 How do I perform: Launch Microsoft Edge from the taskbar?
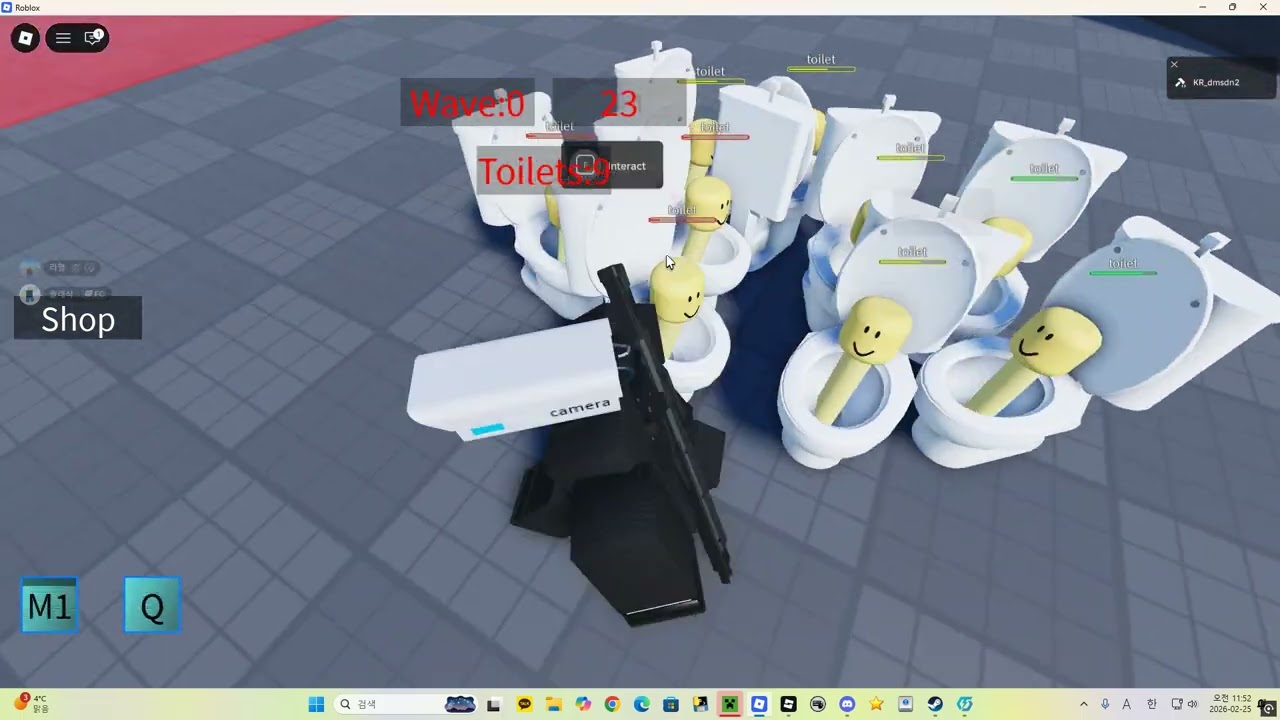[641, 705]
